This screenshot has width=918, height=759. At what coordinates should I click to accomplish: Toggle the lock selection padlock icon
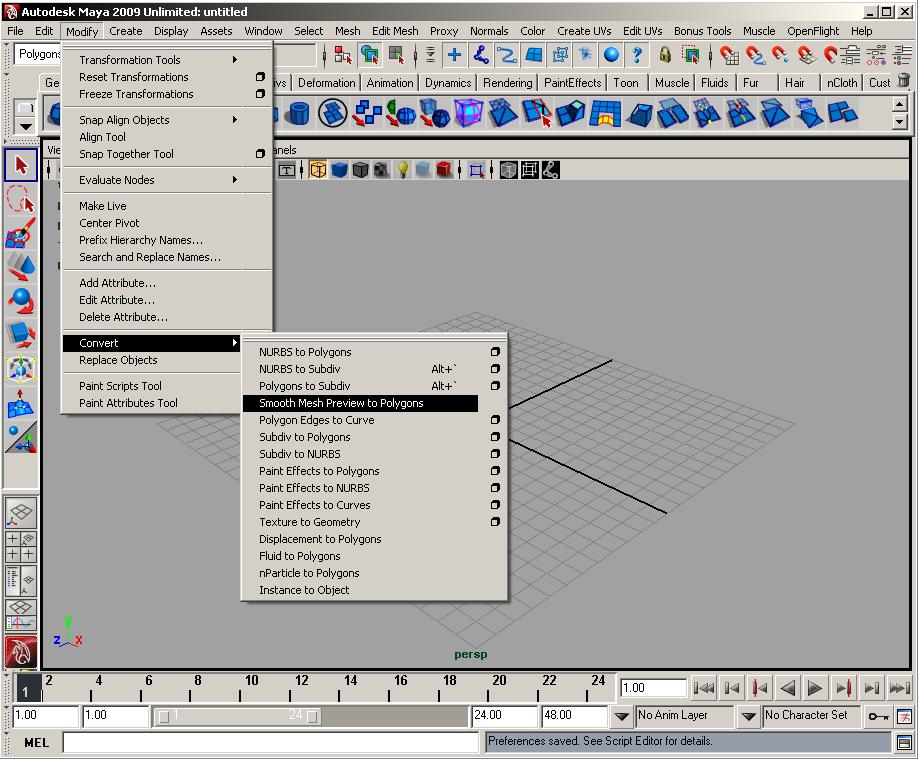pos(664,55)
